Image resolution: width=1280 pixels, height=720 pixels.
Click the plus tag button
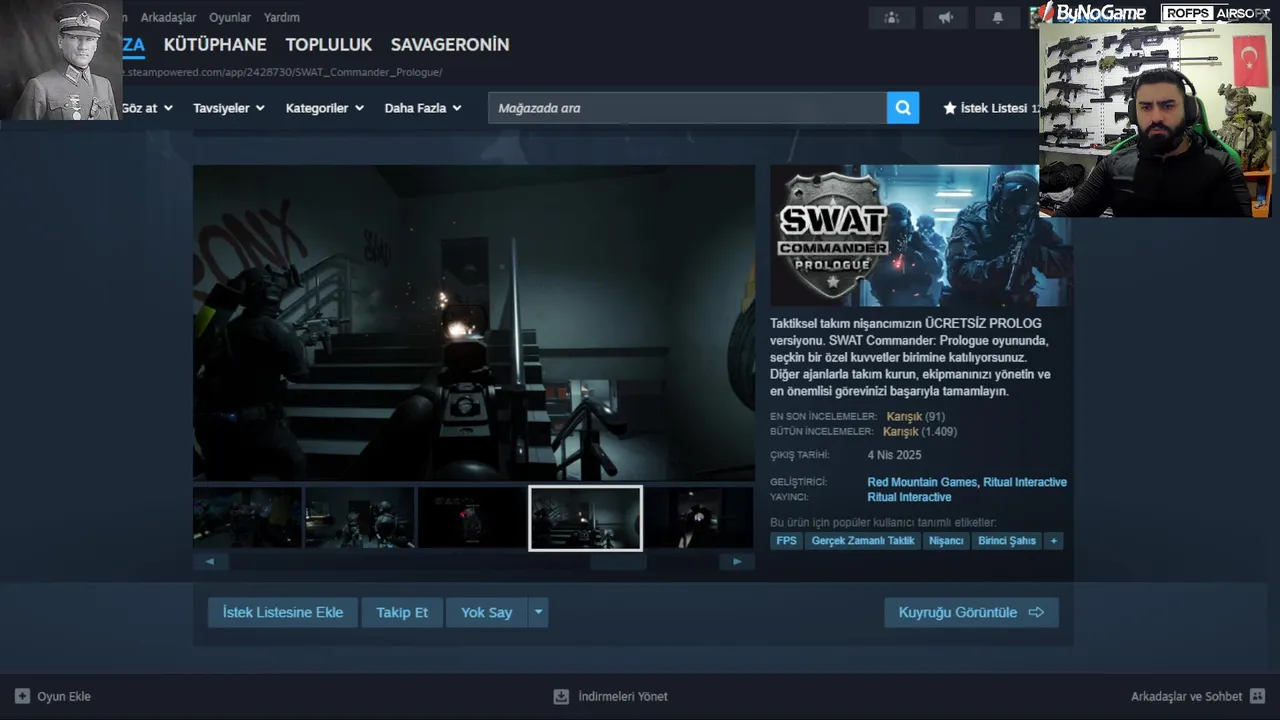pyautogui.click(x=1053, y=541)
